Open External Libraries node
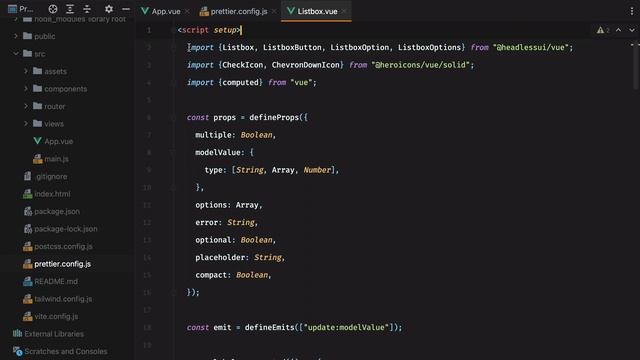Image resolution: width=640 pixels, height=360 pixels. pyautogui.click(x=54, y=334)
